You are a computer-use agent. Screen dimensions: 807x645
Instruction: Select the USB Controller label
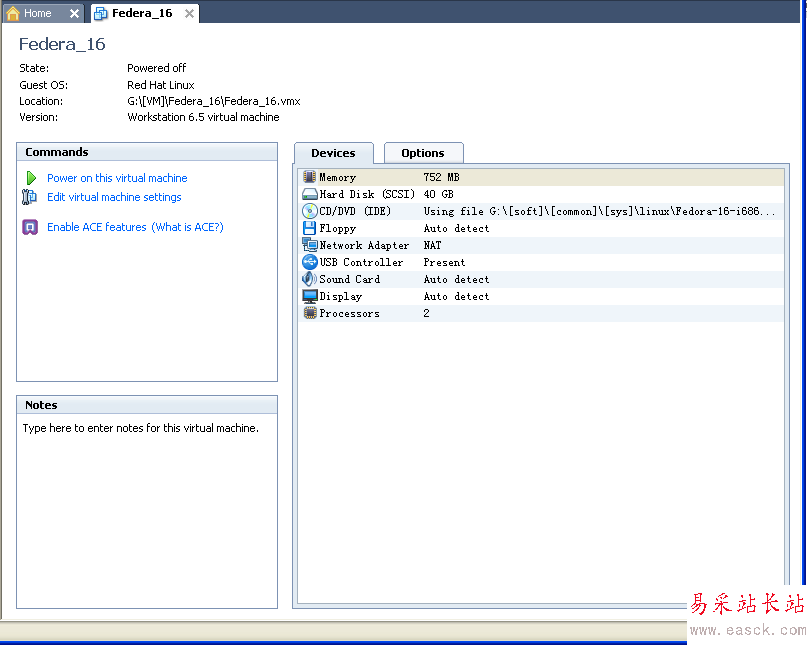(x=361, y=262)
